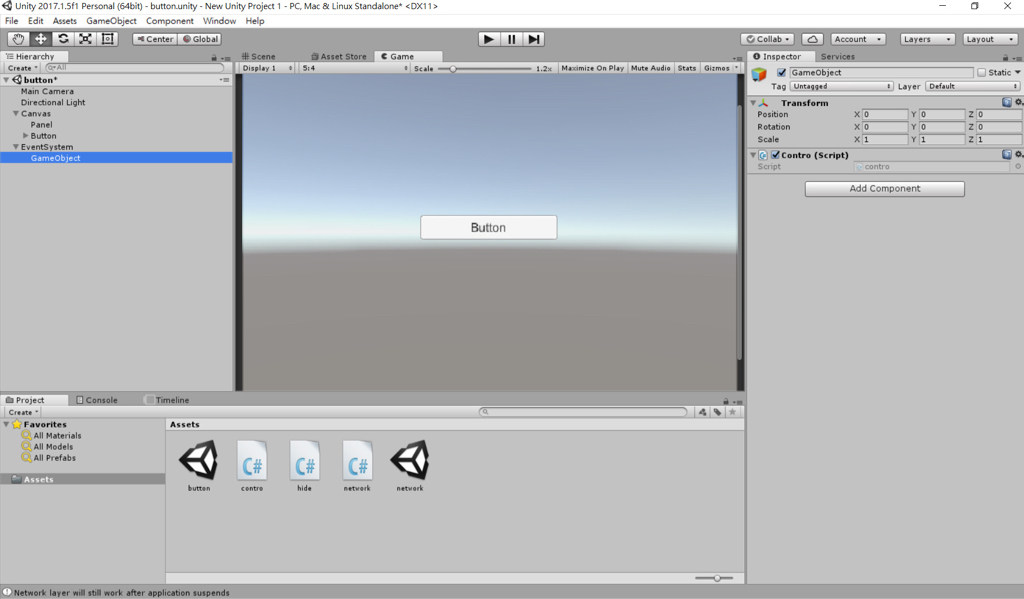1024x599 pixels.
Task: Select the Move tool
Action: [39, 38]
